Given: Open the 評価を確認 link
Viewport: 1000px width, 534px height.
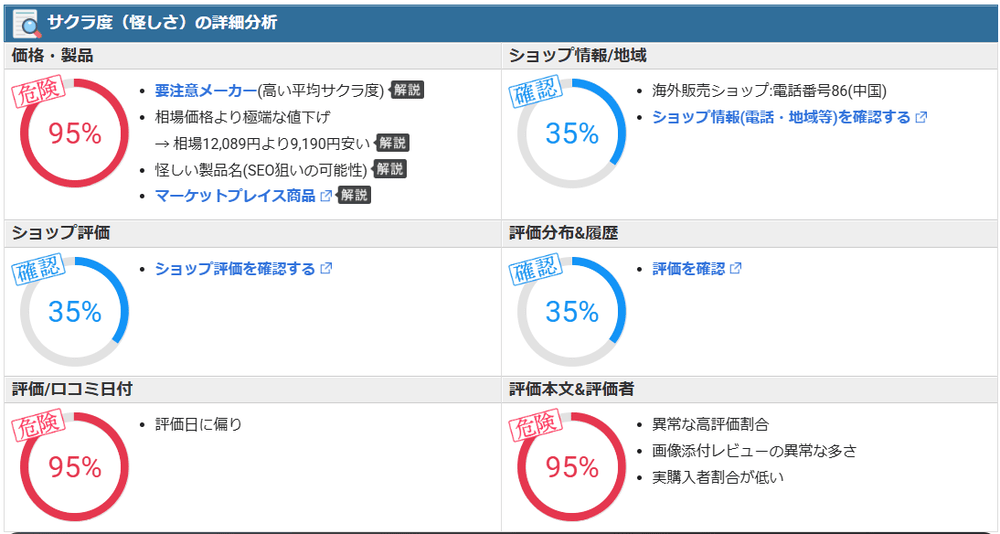Looking at the screenshot, I should (688, 269).
